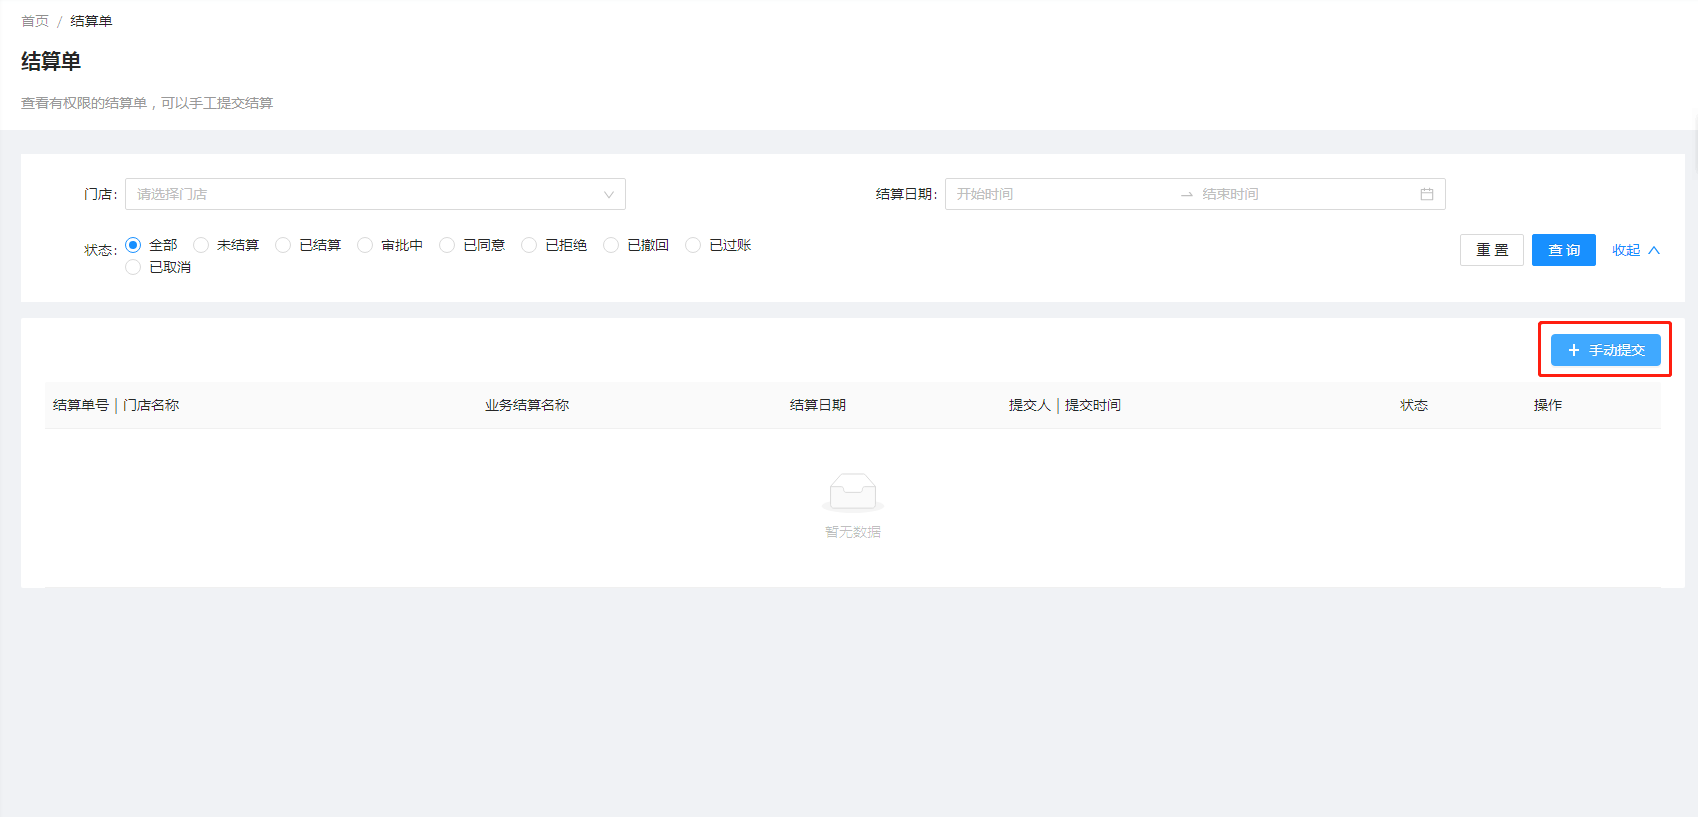
Task: Select the 已过账 status radio button
Action: (x=693, y=245)
